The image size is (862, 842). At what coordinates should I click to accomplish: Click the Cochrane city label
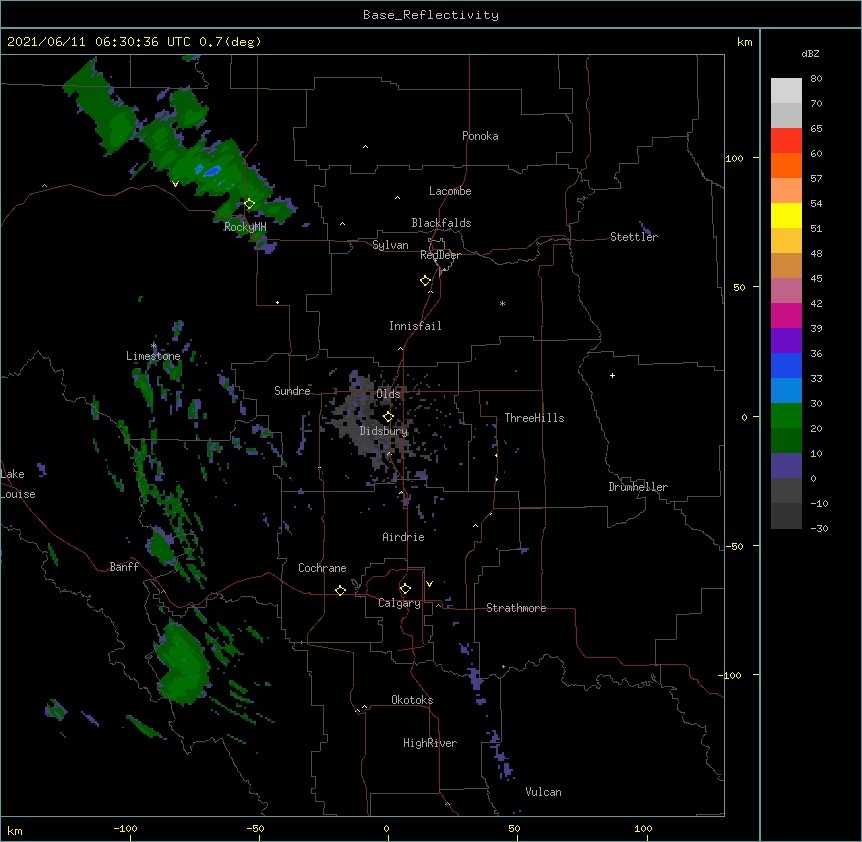[x=322, y=568]
